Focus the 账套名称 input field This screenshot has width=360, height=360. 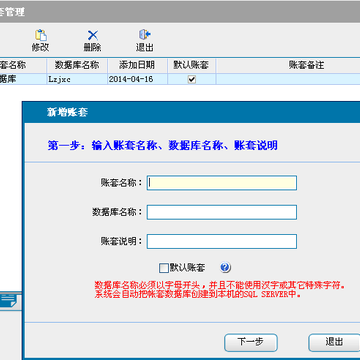[222, 183]
